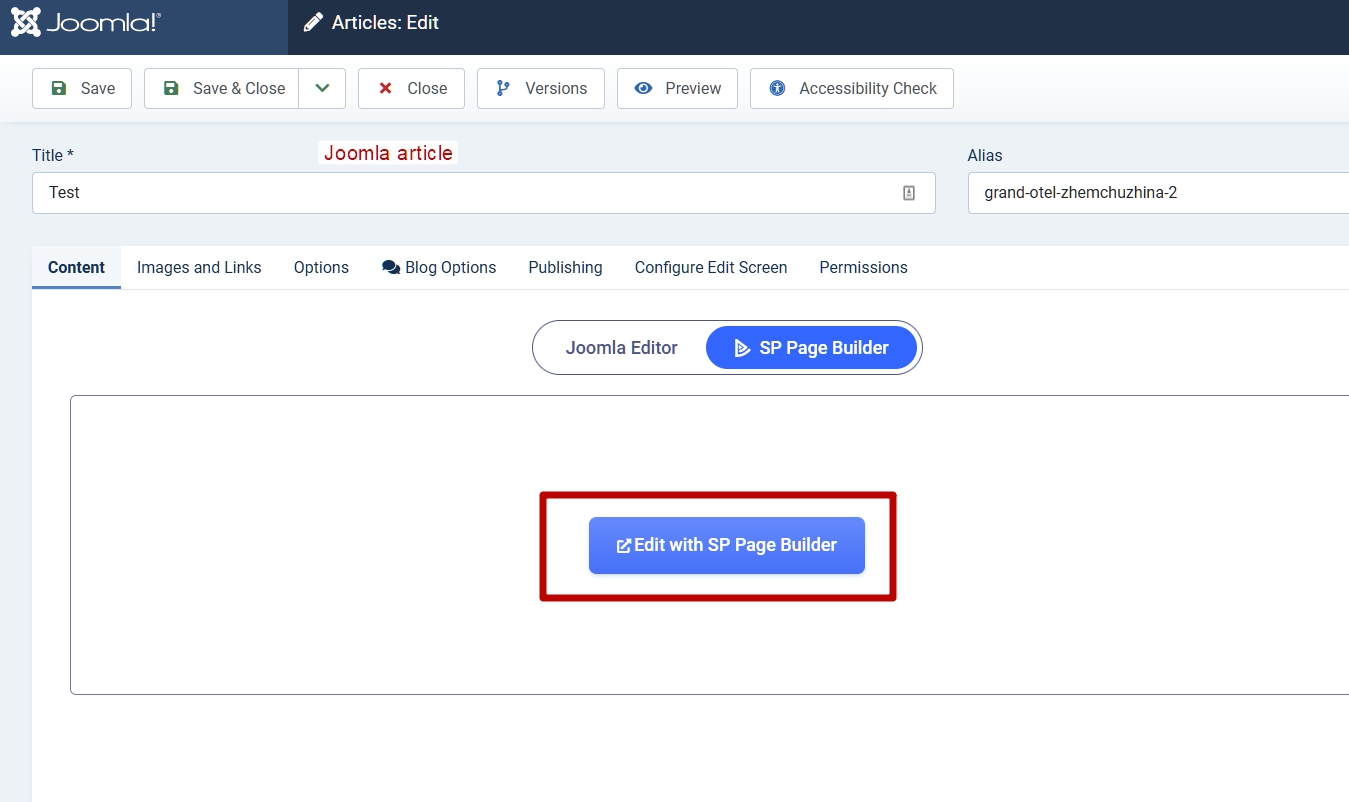This screenshot has width=1349, height=802.
Task: Click the icon inside the Title field
Action: pos(909,193)
